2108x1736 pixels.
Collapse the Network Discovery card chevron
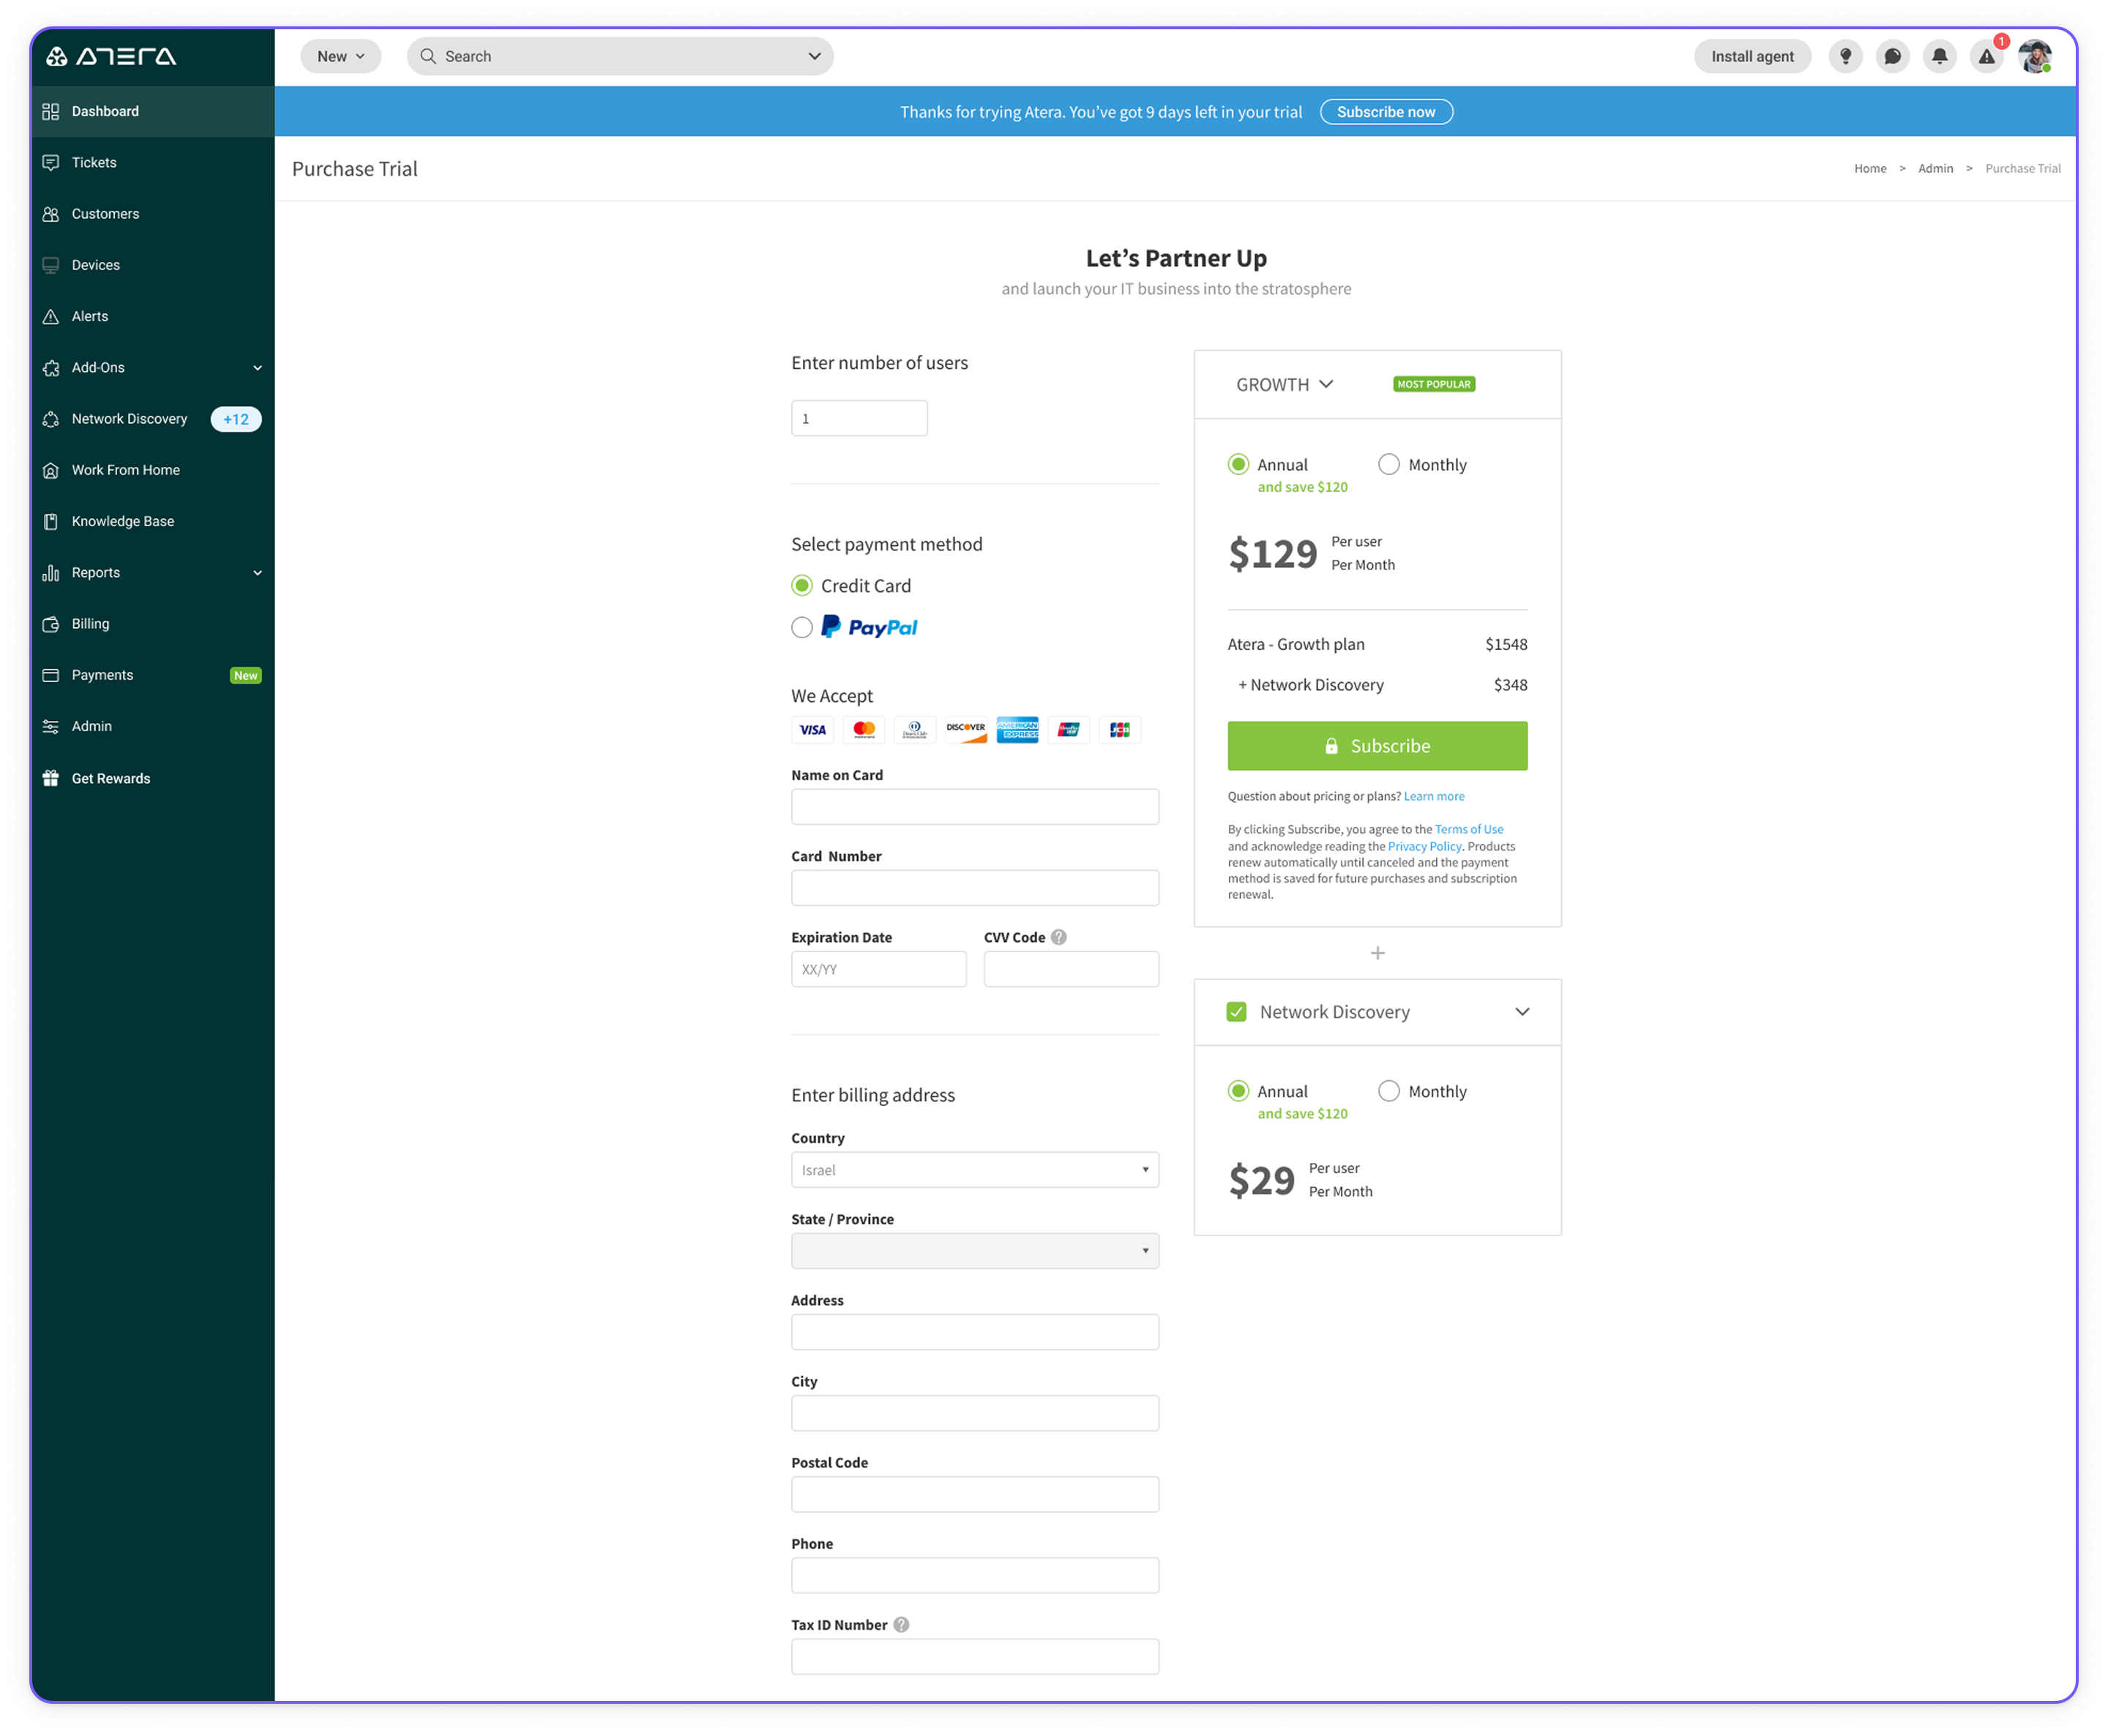[x=1521, y=1011]
